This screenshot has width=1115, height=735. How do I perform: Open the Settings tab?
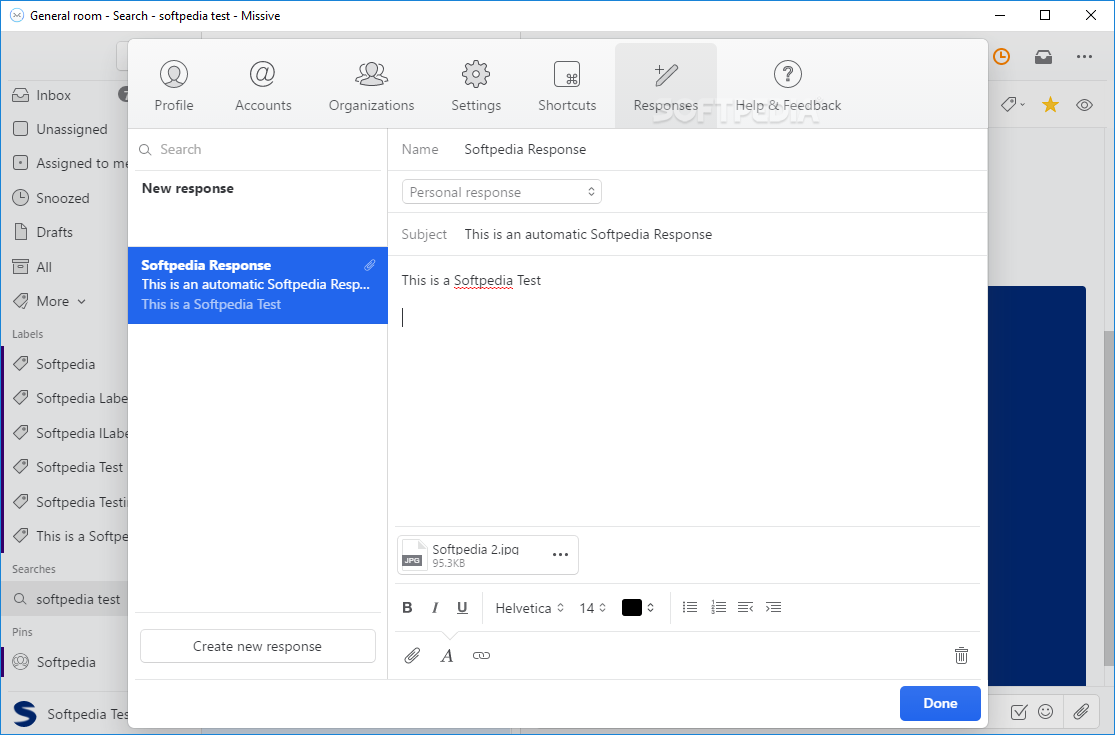coord(476,86)
